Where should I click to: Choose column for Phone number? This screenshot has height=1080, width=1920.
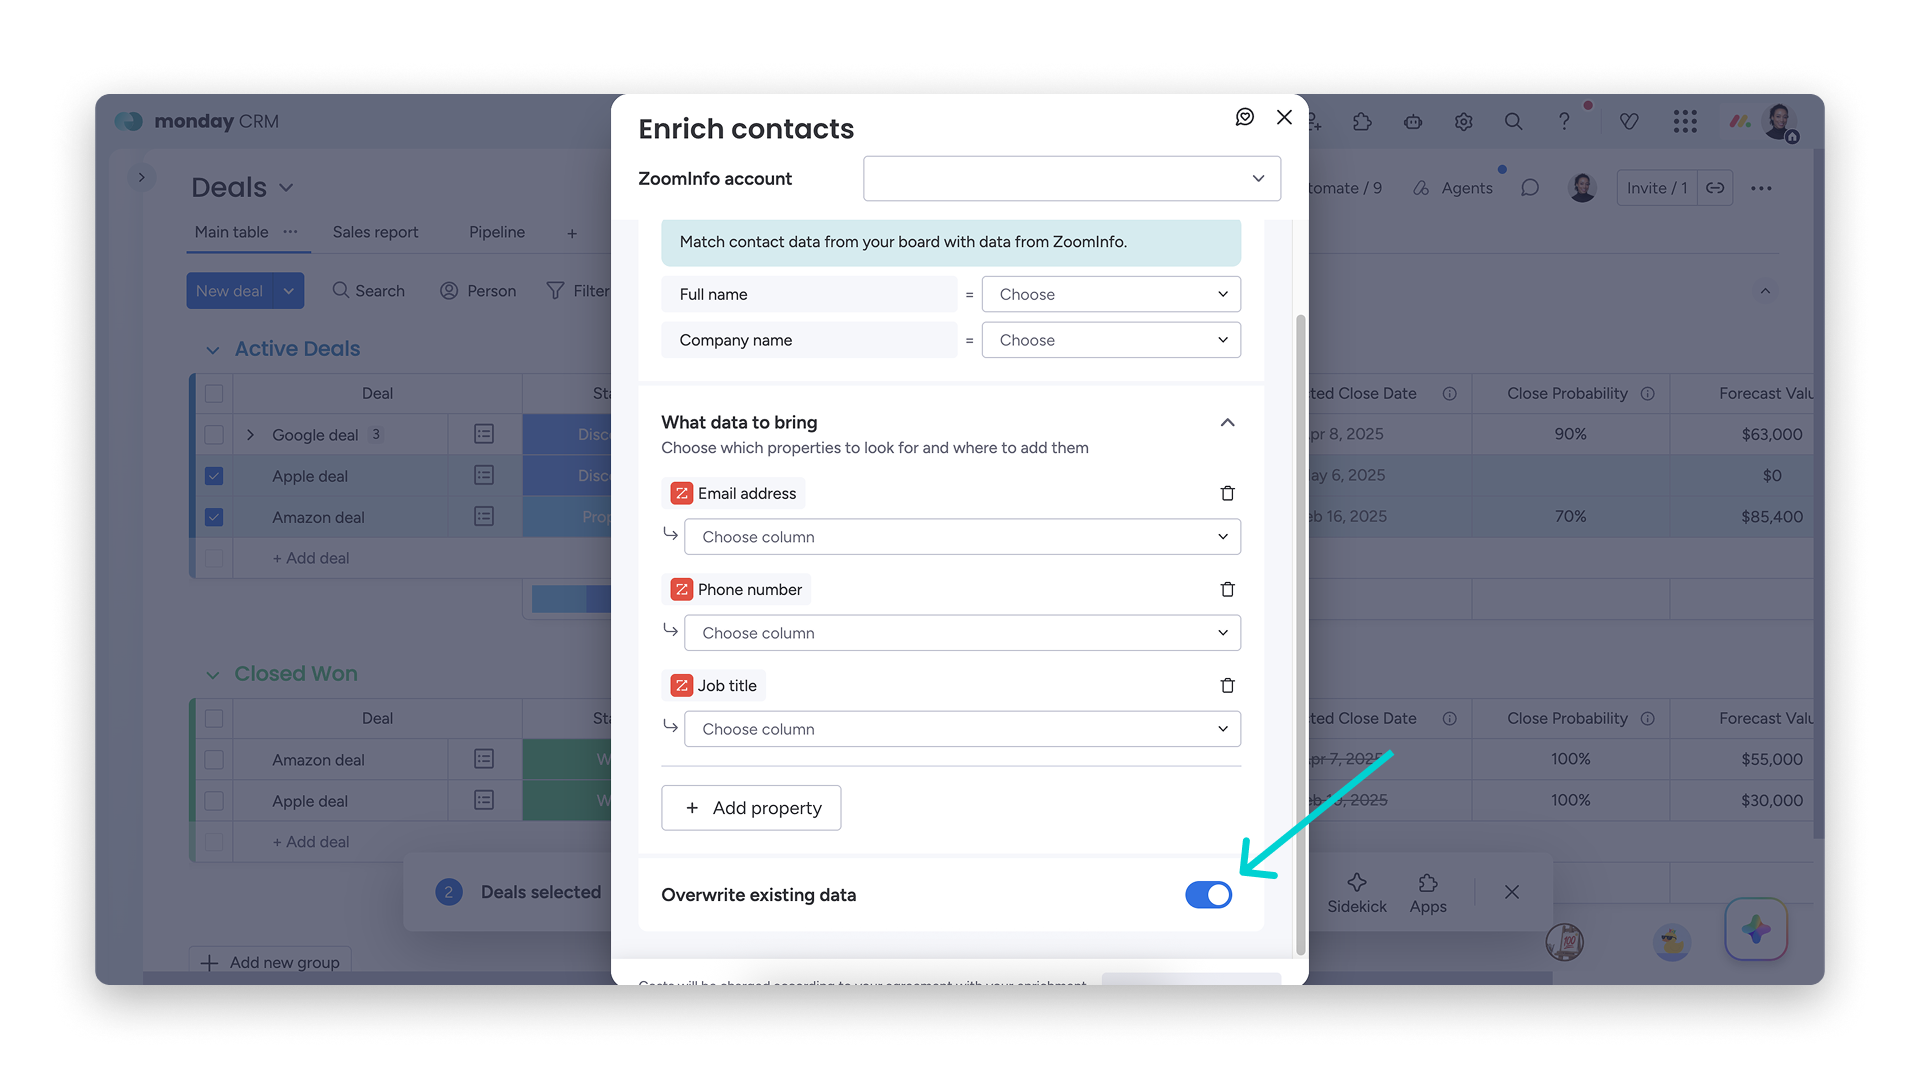coord(962,633)
